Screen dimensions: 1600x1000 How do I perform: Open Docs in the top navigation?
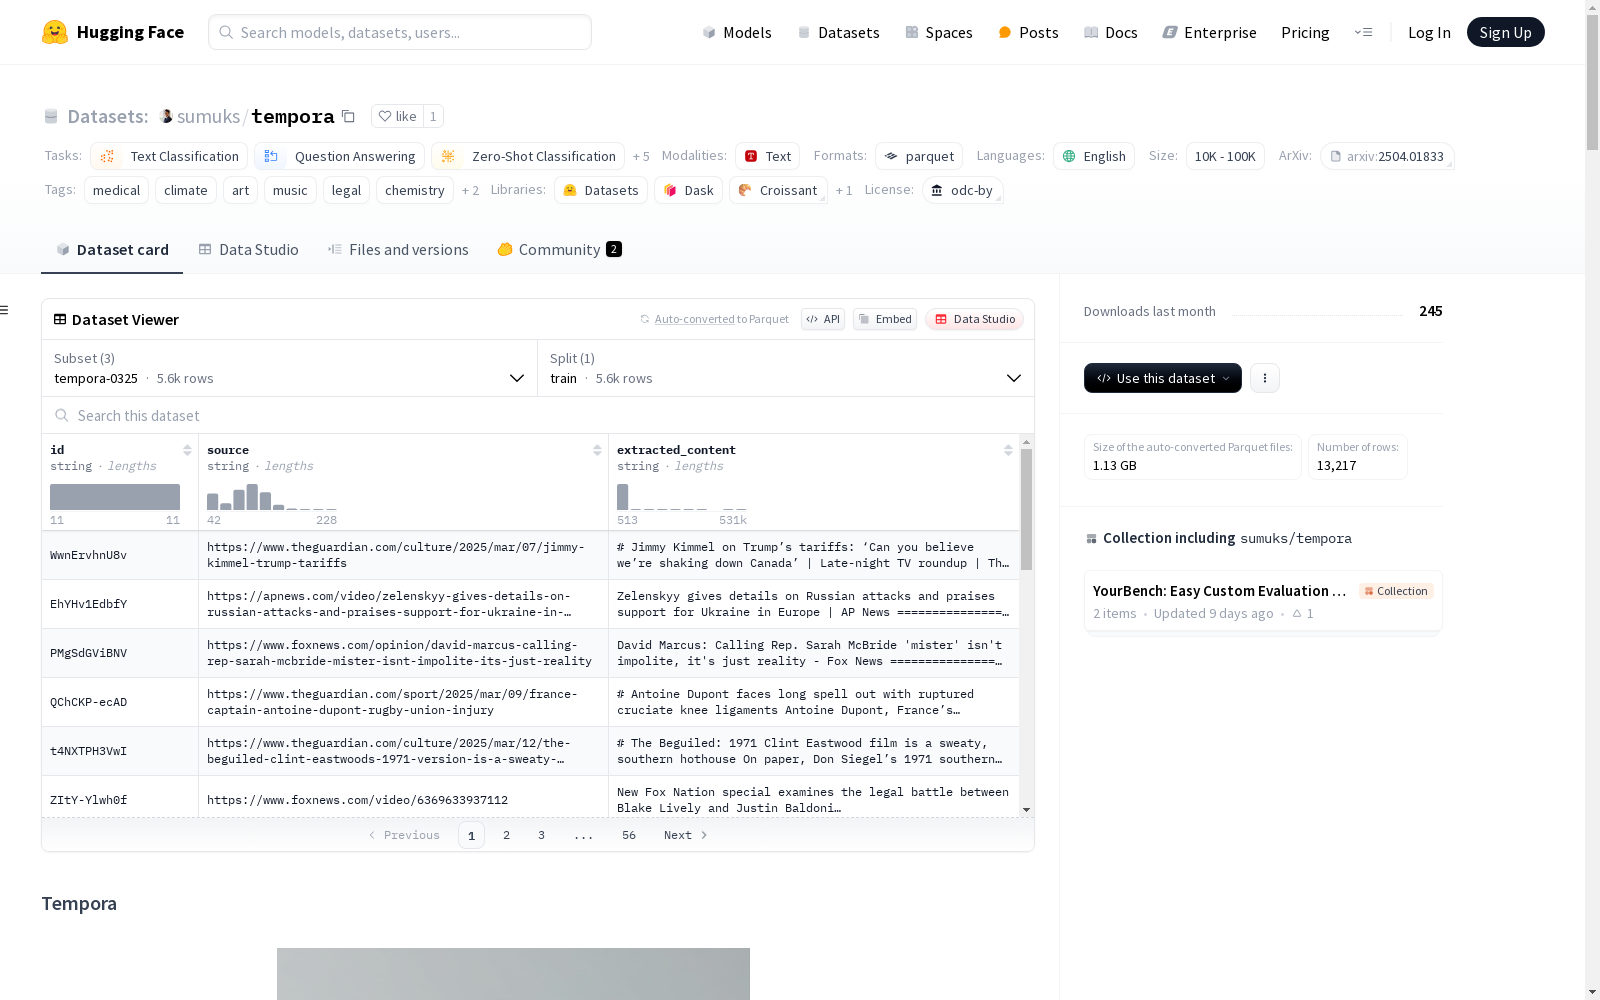coord(1111,32)
